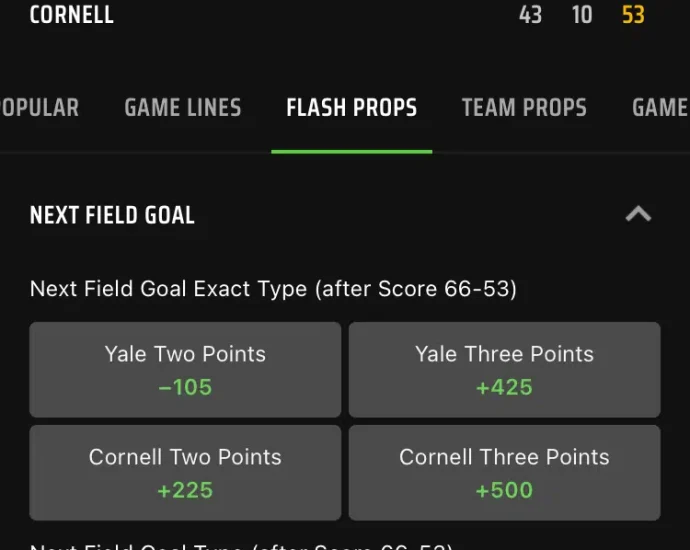Go to the Popular tab
This screenshot has width=690, height=550.
coord(39,108)
